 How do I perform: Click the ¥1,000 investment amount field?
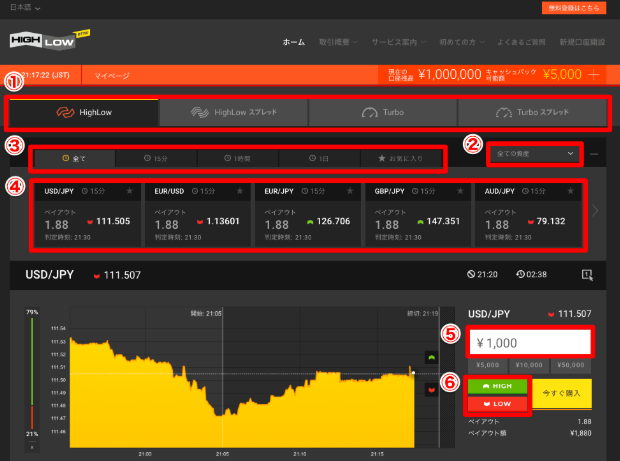(x=530, y=342)
